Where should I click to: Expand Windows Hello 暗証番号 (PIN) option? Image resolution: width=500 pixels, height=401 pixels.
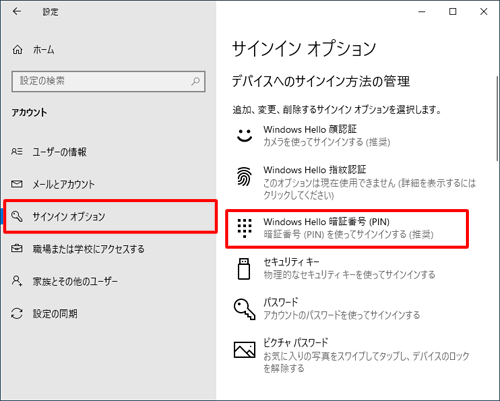coord(347,228)
